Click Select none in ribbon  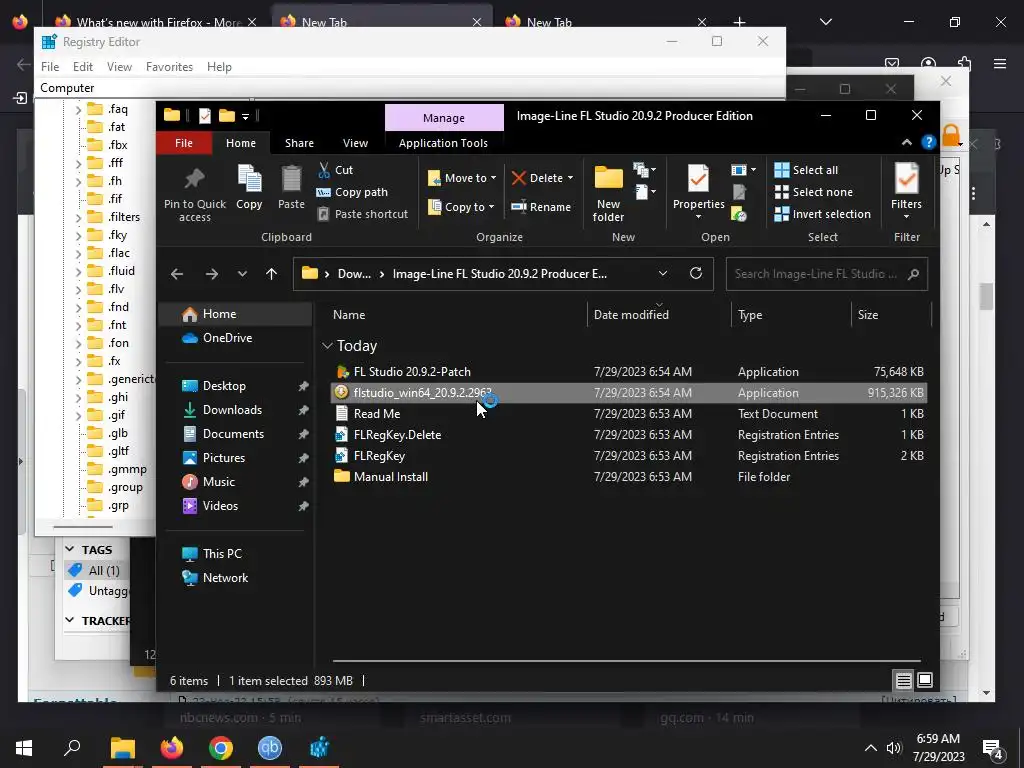[x=814, y=192]
